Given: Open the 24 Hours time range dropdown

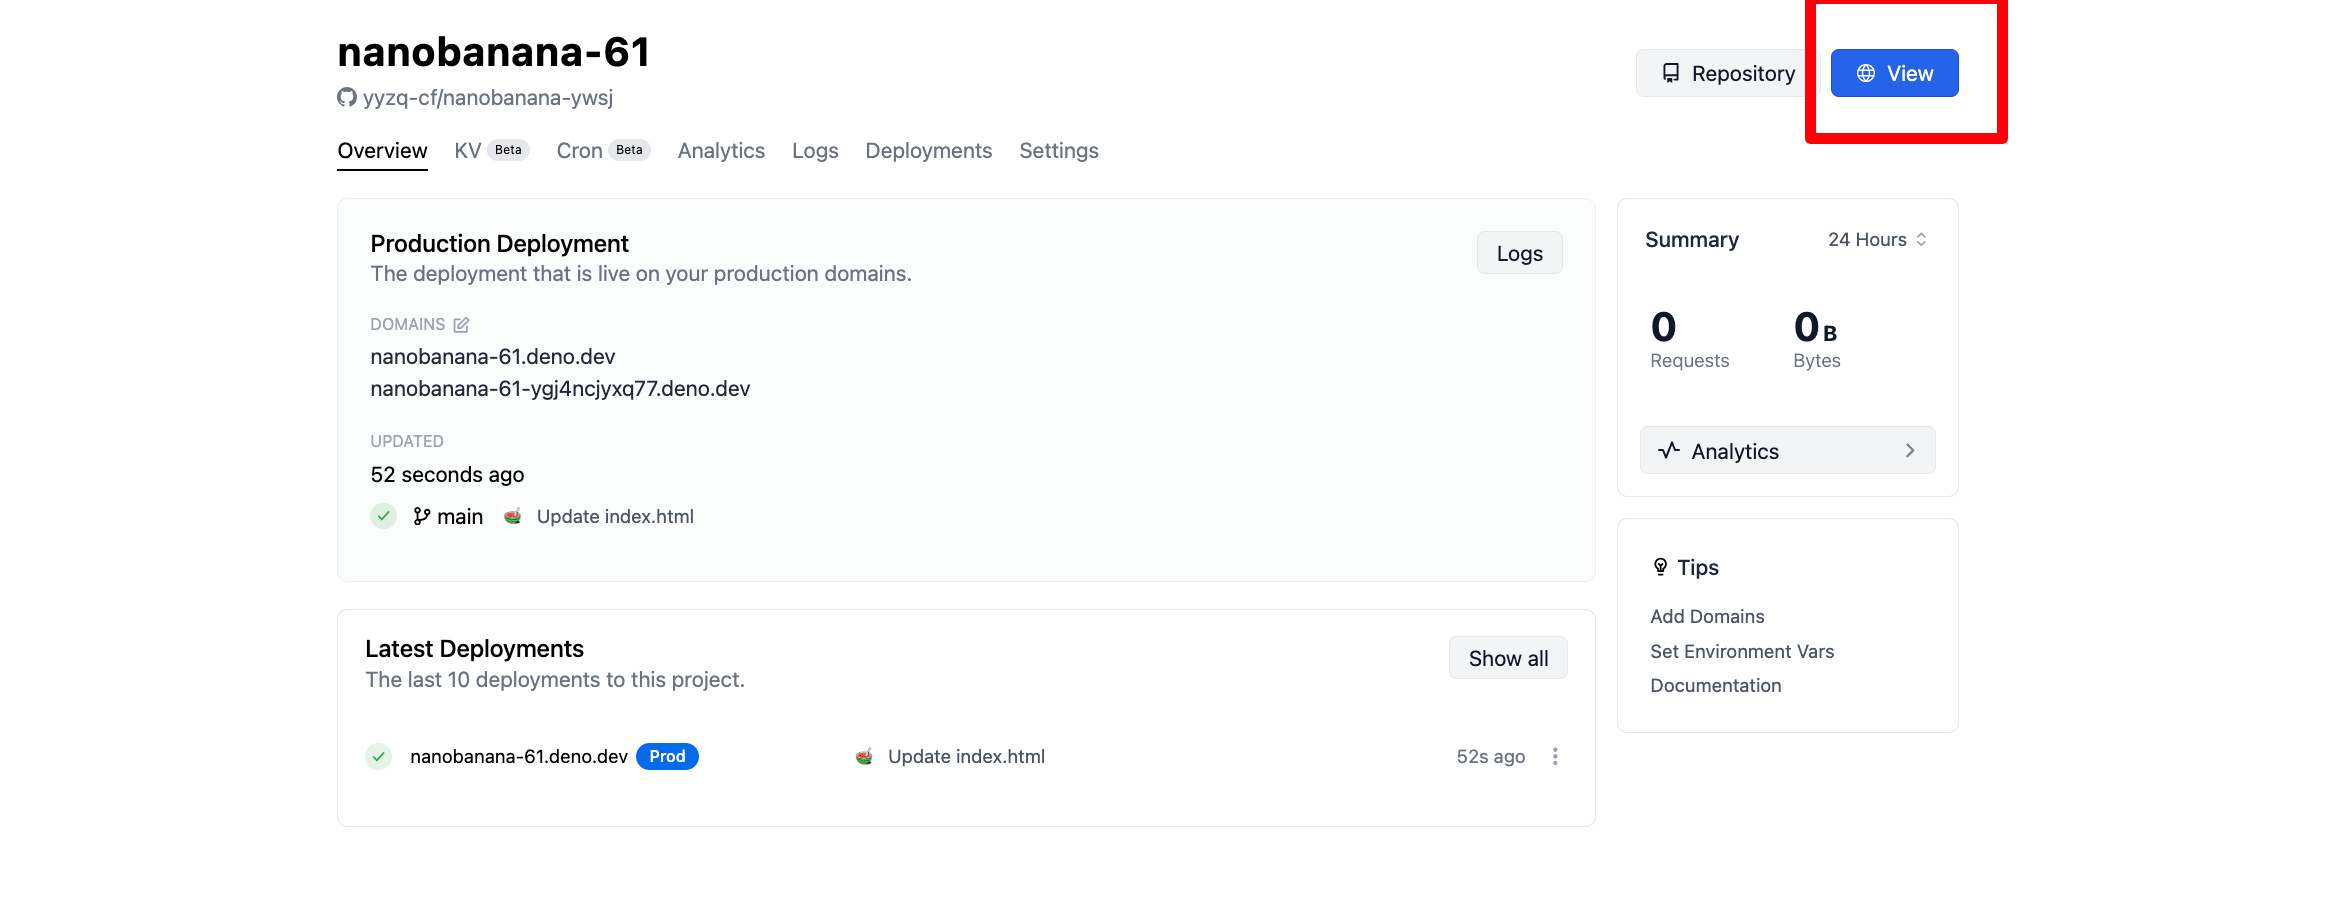Looking at the screenshot, I should [x=1877, y=240].
